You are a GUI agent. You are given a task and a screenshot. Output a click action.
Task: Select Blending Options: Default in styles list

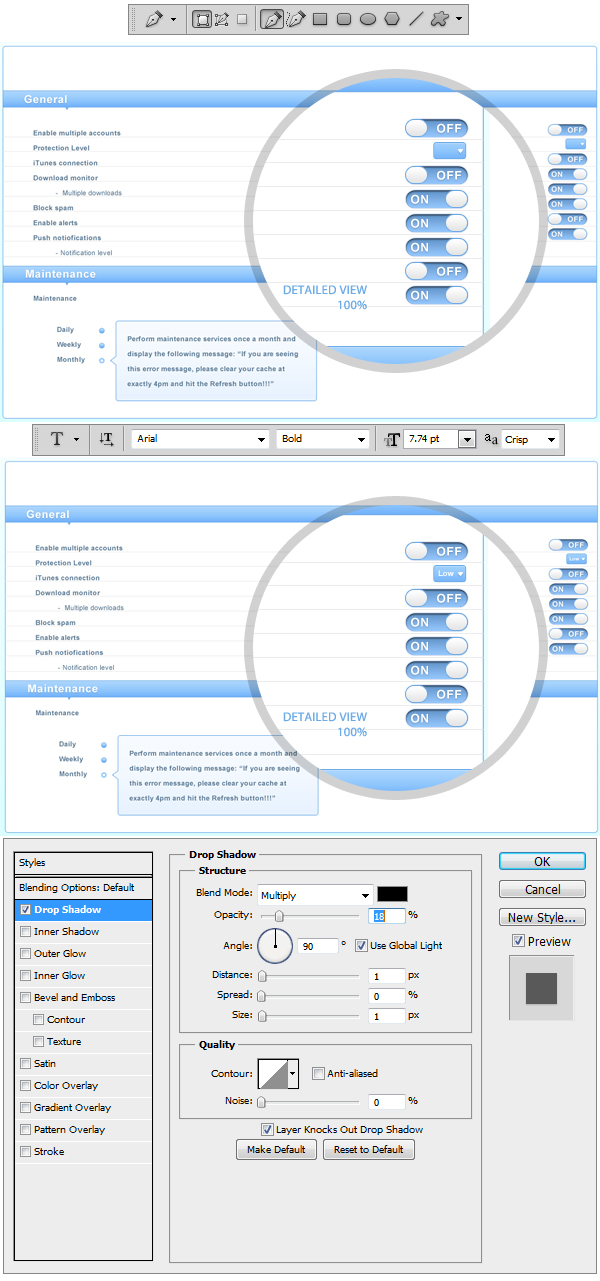click(x=77, y=888)
